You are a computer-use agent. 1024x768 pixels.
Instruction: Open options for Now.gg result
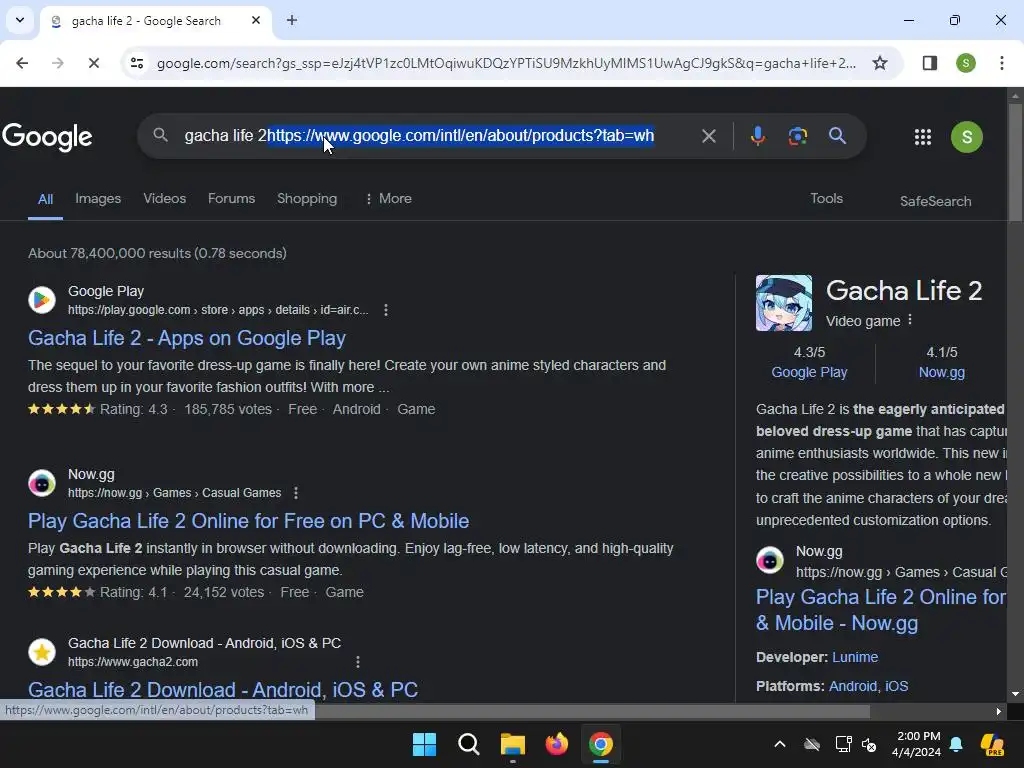coord(296,492)
